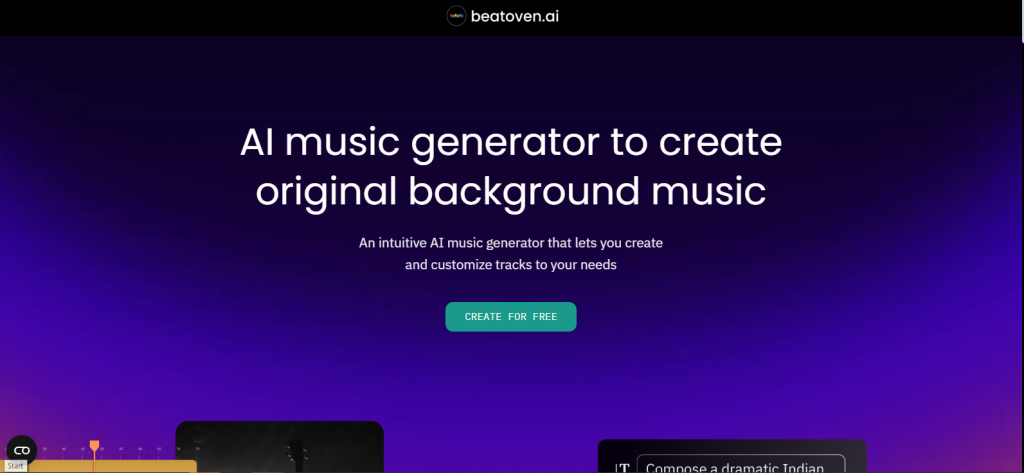
Task: Select the orange playhead marker on the timeline
Action: point(95,447)
